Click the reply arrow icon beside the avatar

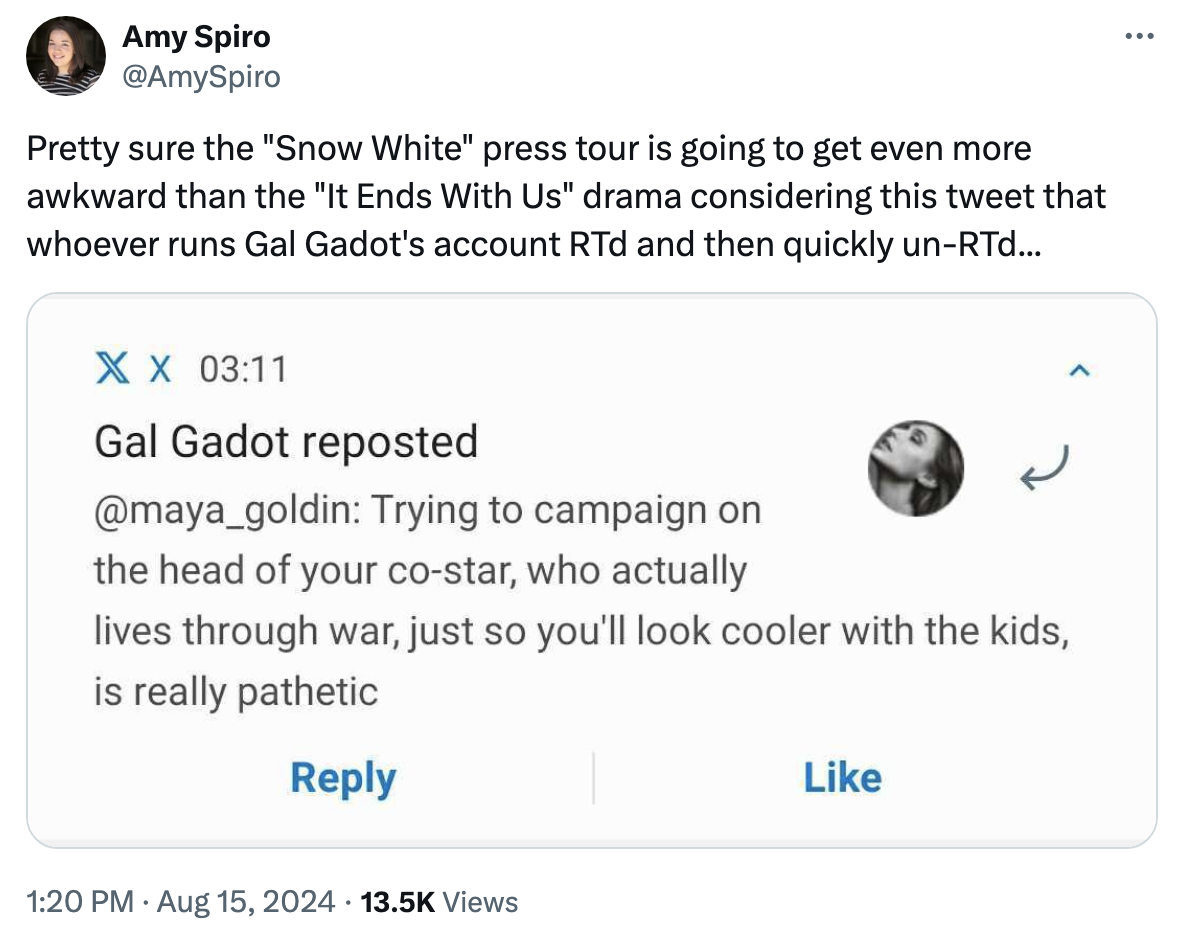click(1044, 468)
